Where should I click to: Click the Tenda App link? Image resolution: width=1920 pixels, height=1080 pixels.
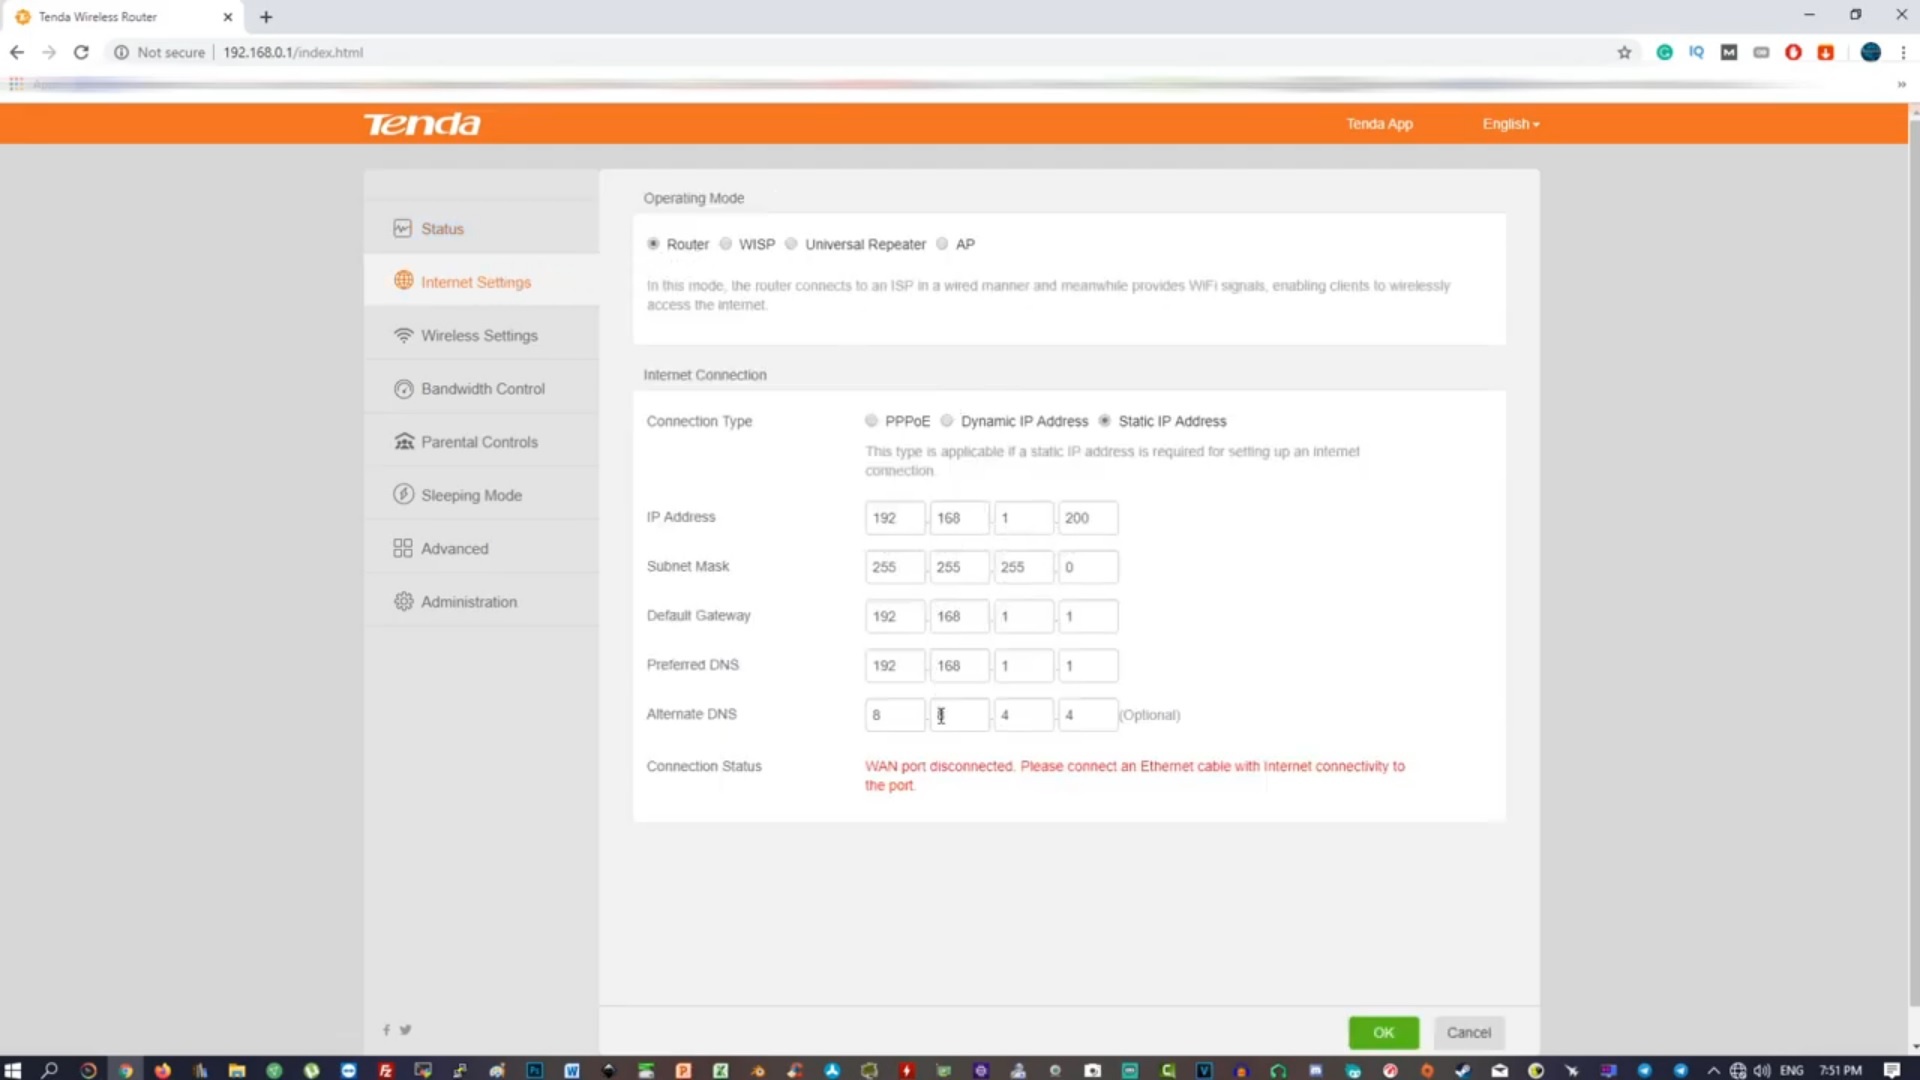(1378, 123)
